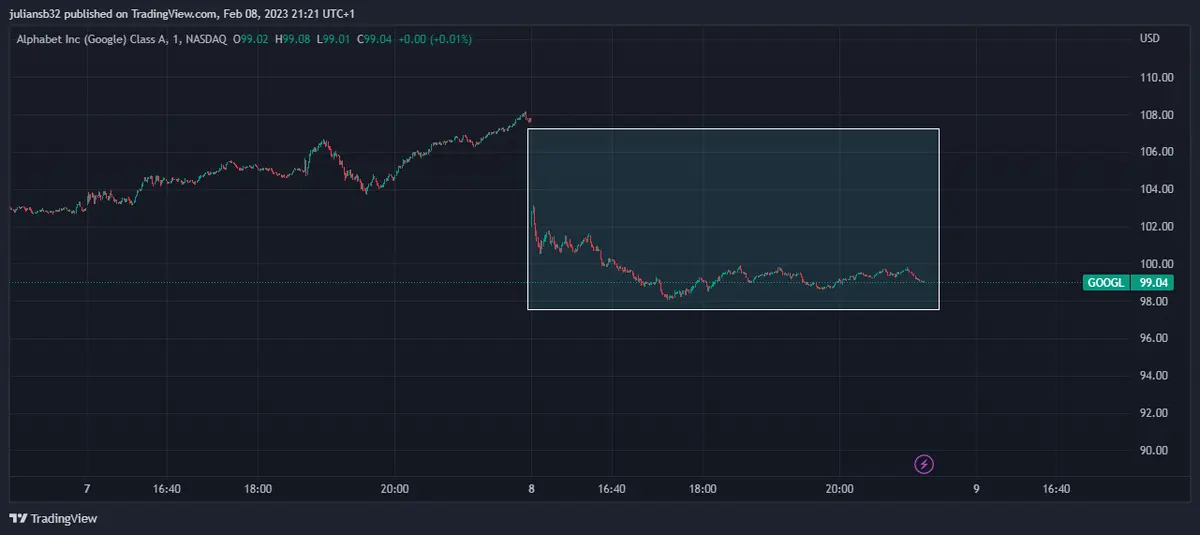Open the juliansb32 publisher name
The width and height of the screenshot is (1200, 535).
(38, 13)
